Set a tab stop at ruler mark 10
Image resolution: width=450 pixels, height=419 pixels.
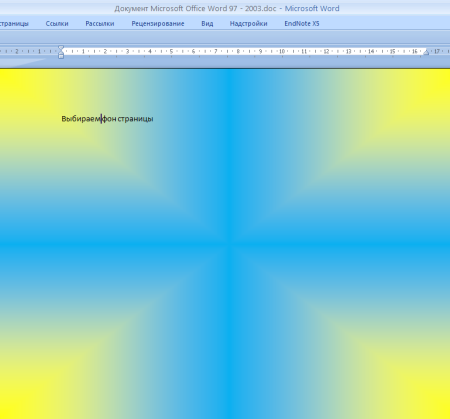coord(282,51)
